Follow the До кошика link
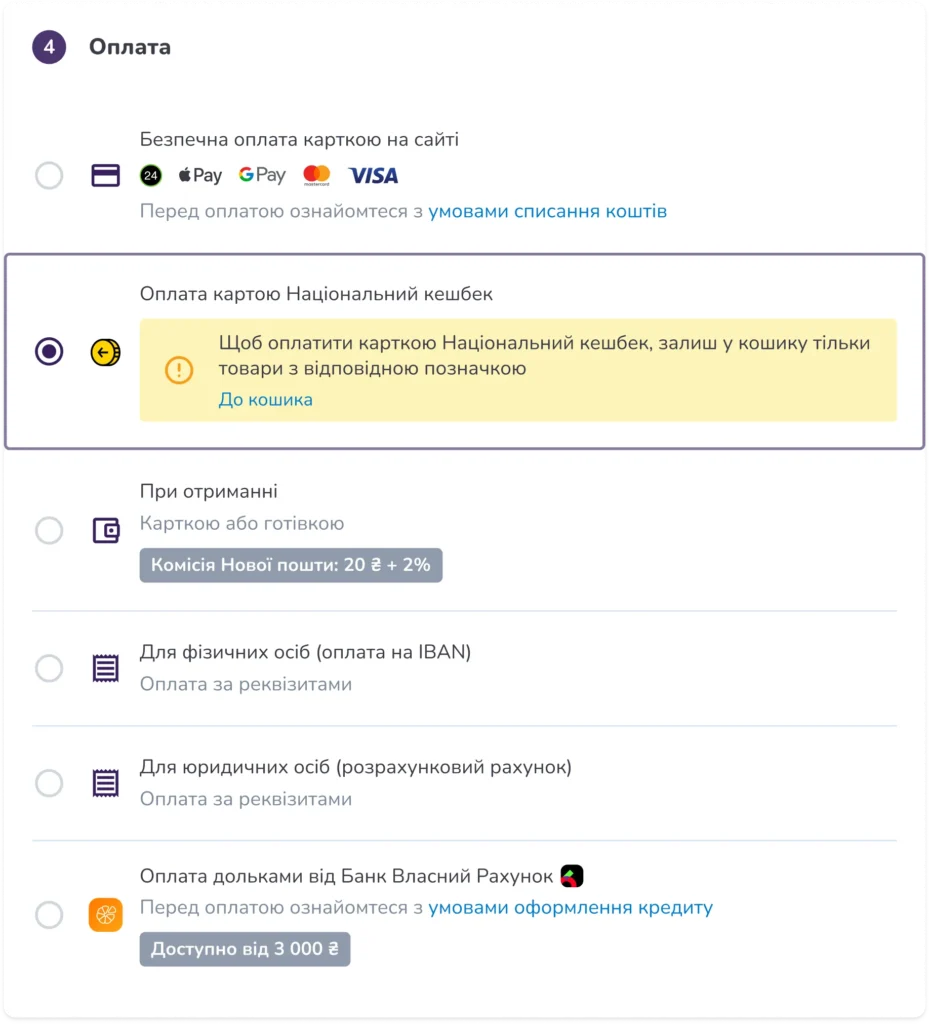 [266, 400]
